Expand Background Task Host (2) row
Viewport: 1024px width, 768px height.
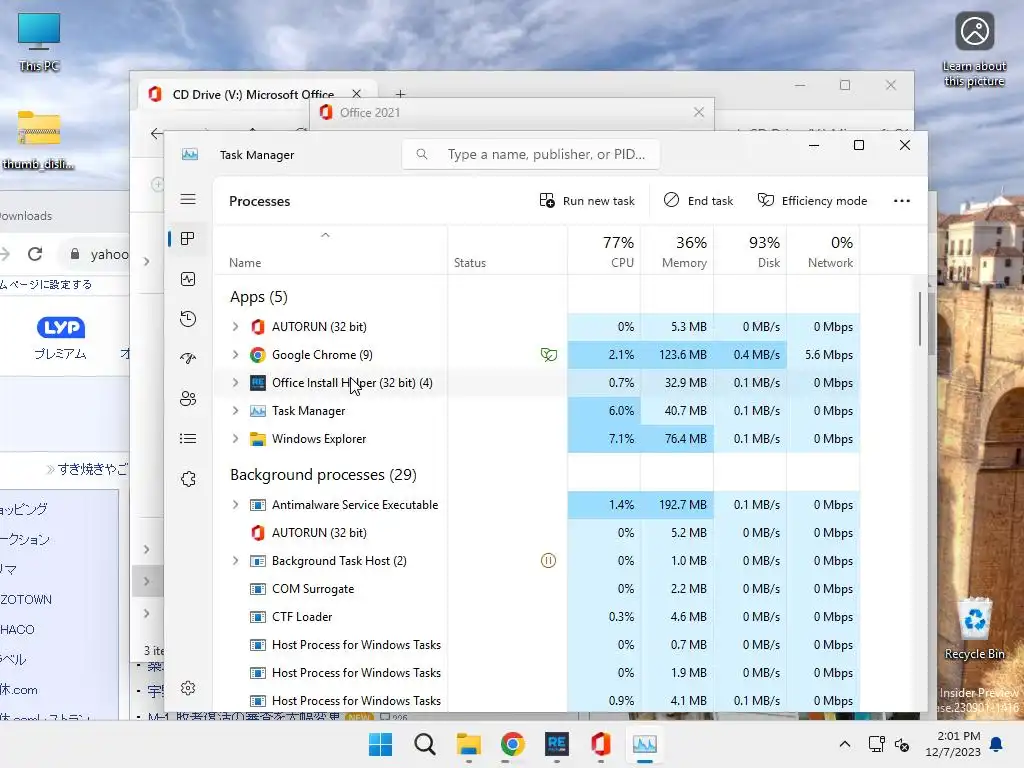pos(236,561)
